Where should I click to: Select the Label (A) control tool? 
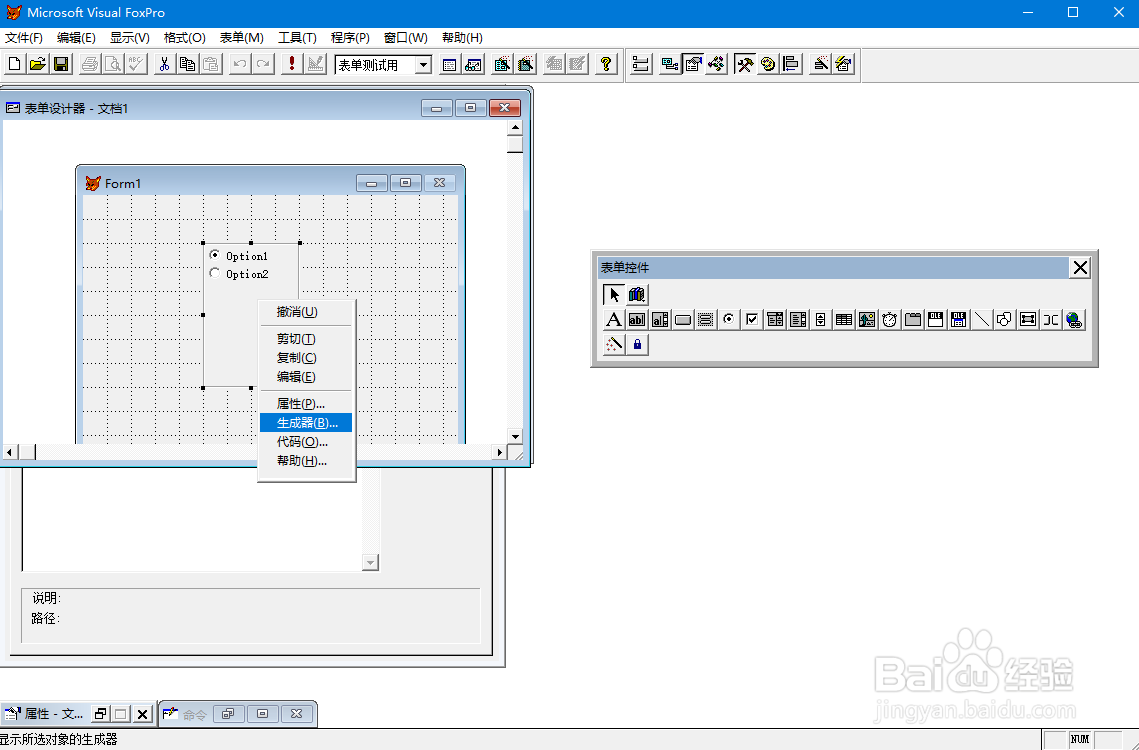(613, 320)
